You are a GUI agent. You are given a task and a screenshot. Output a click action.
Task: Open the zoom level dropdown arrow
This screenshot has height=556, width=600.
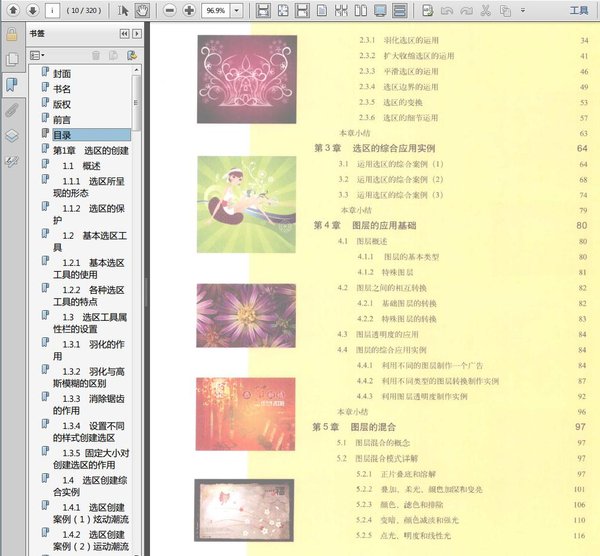237,10
